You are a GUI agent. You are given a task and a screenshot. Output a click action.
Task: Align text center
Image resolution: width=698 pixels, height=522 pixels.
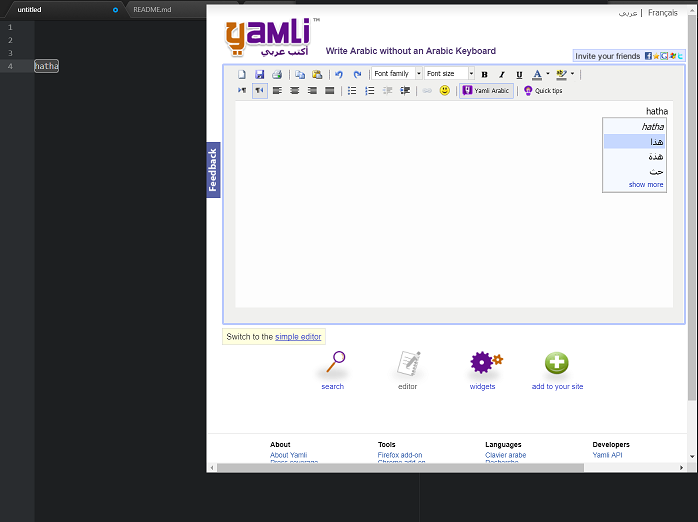(x=295, y=91)
